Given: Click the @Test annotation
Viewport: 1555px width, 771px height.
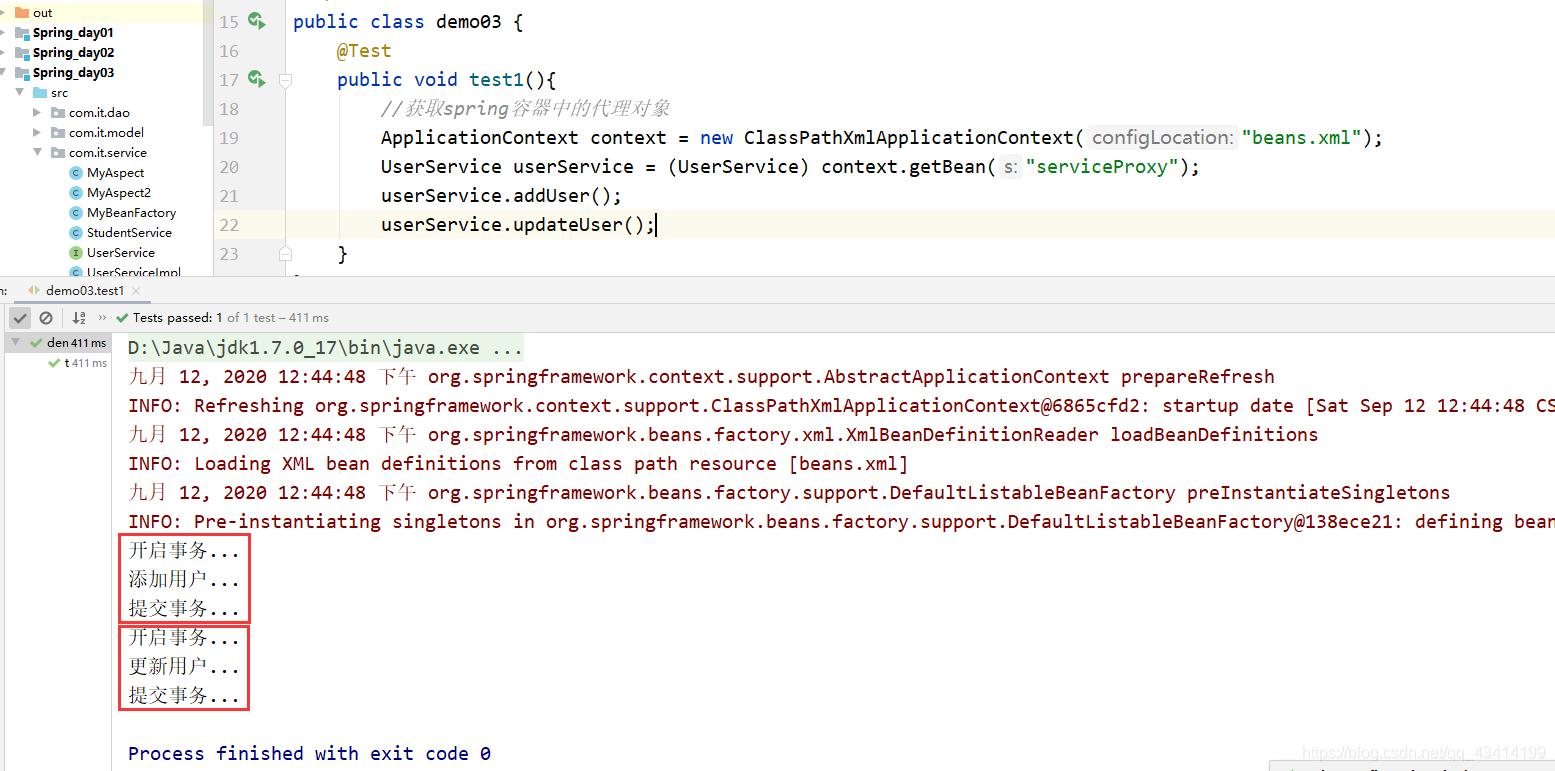Looking at the screenshot, I should [364, 51].
